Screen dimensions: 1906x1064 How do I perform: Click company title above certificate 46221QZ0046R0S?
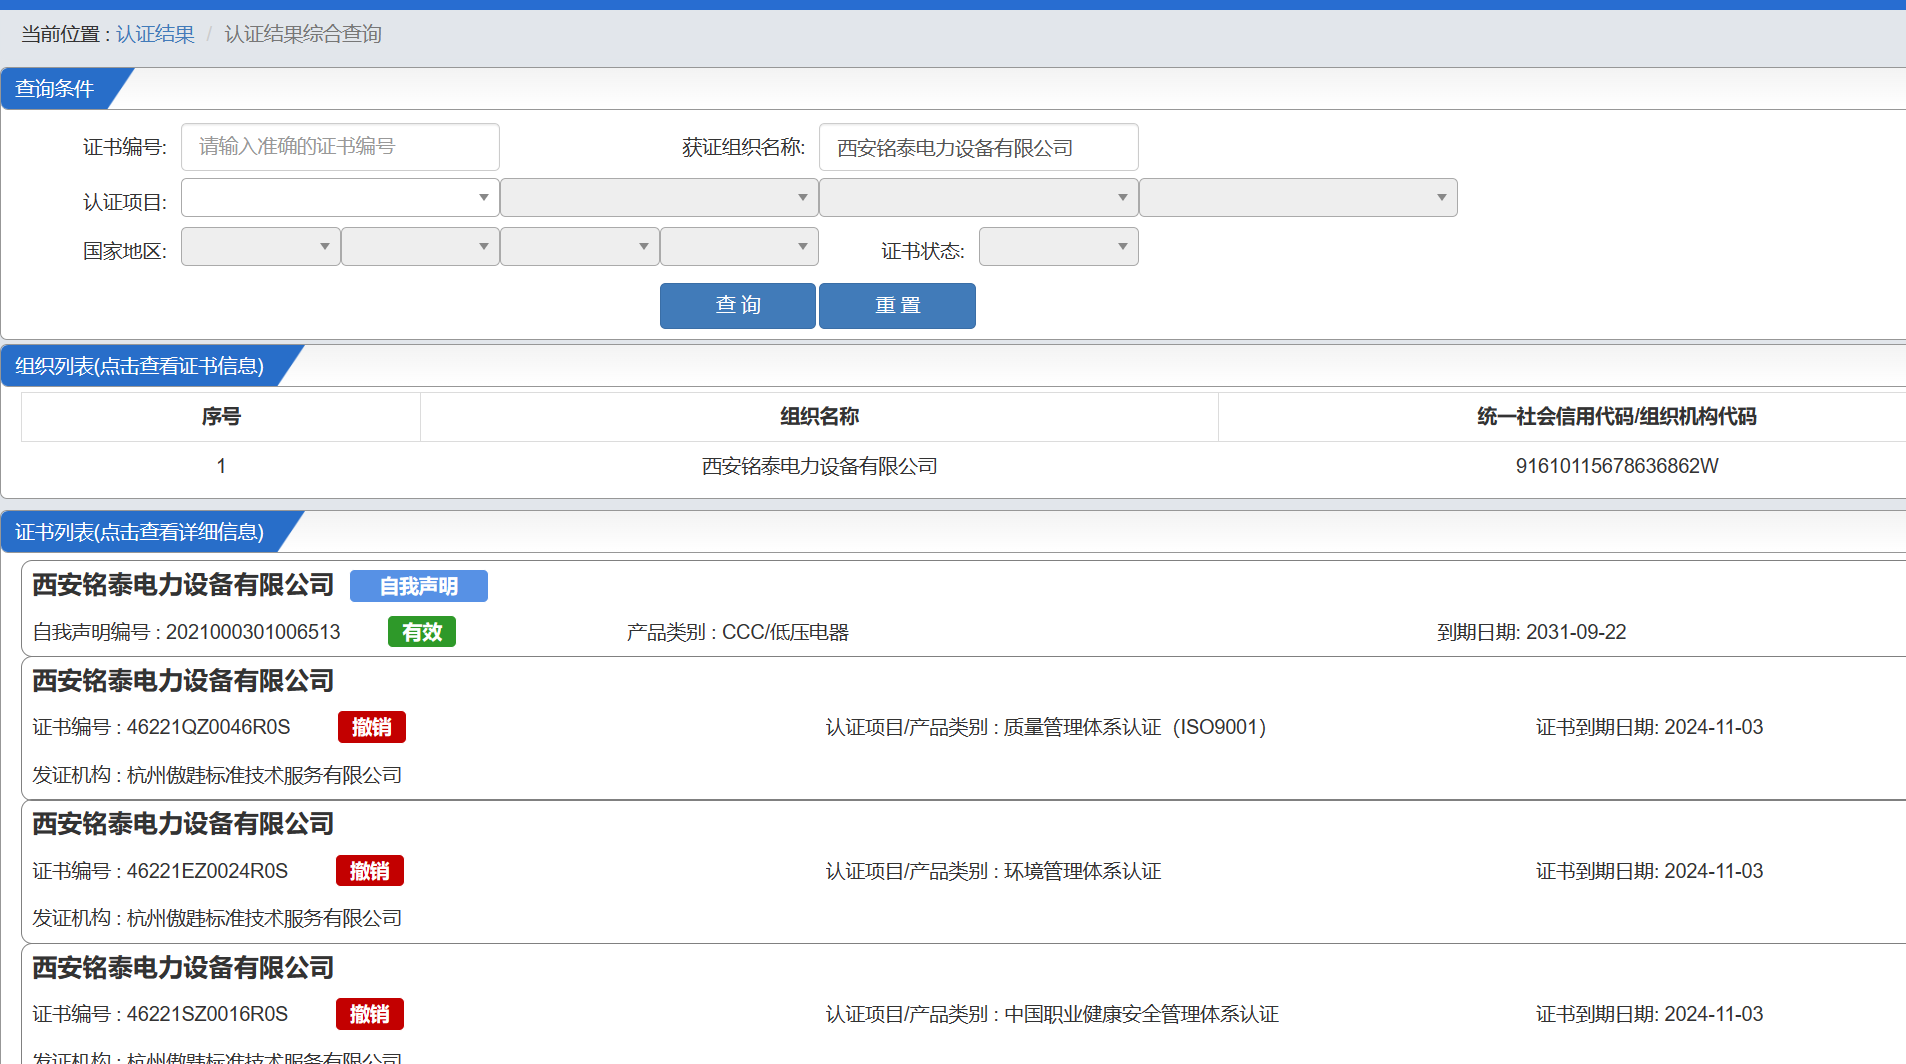183,681
